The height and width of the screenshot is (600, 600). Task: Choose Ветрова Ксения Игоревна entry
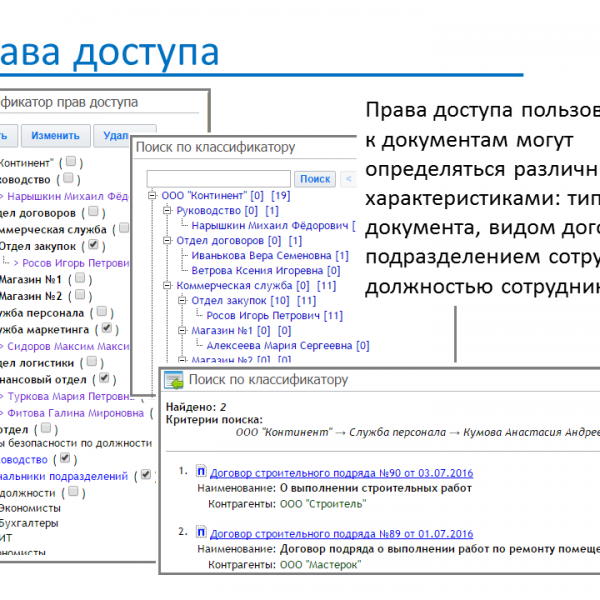pos(258,270)
